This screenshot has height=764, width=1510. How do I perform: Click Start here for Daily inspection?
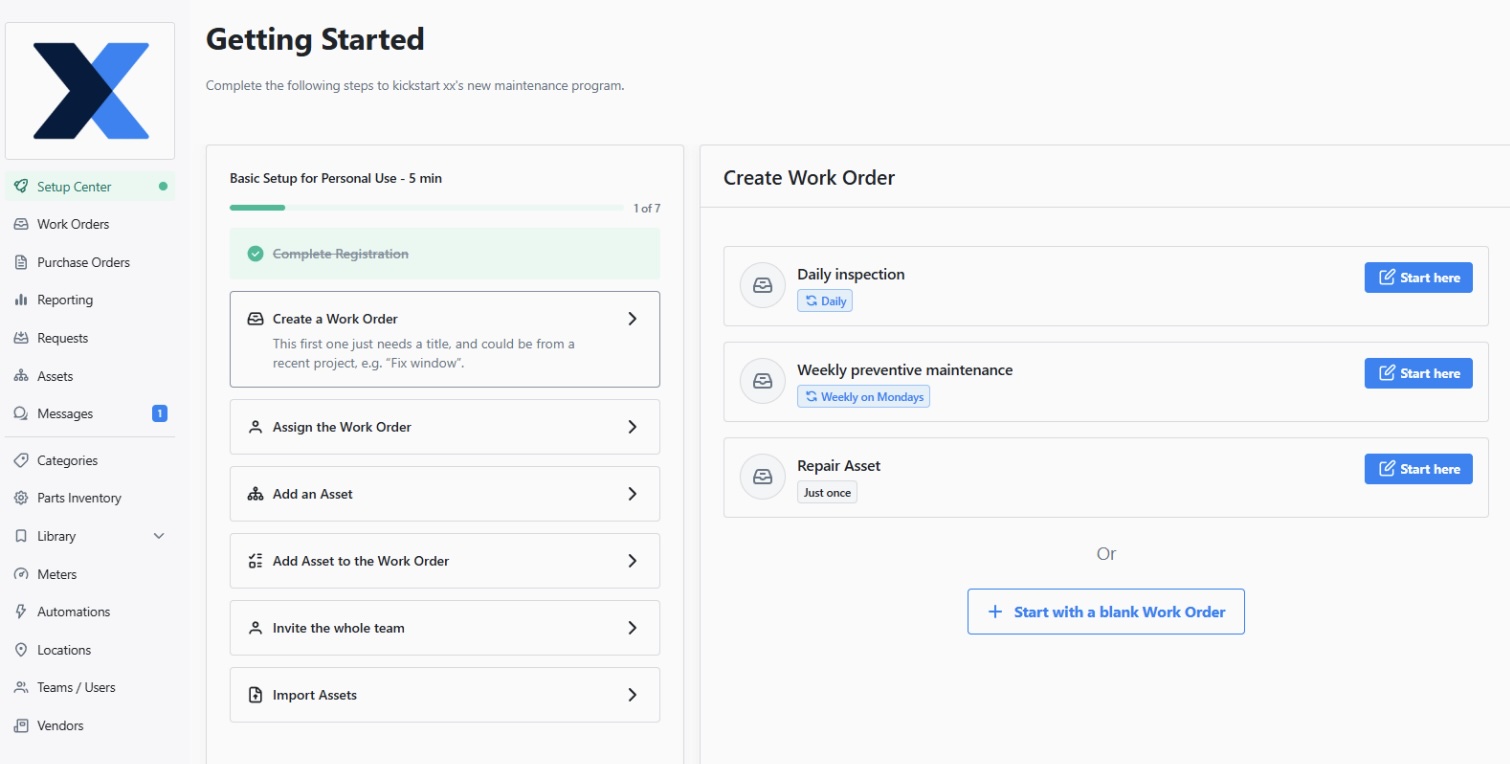click(x=1418, y=277)
